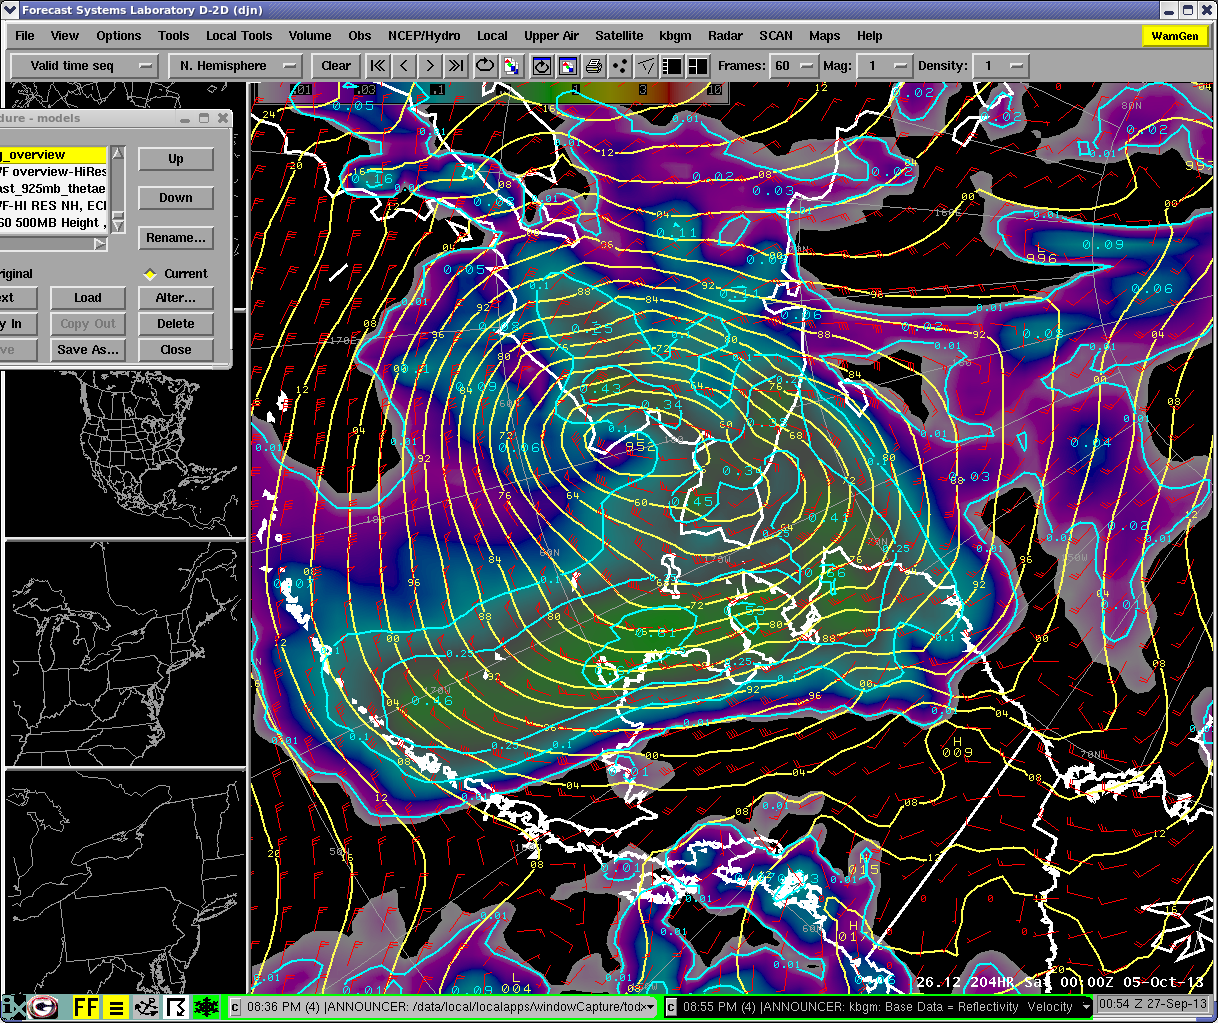Step forward one frame
This screenshot has height=1023, width=1218.
[x=430, y=66]
